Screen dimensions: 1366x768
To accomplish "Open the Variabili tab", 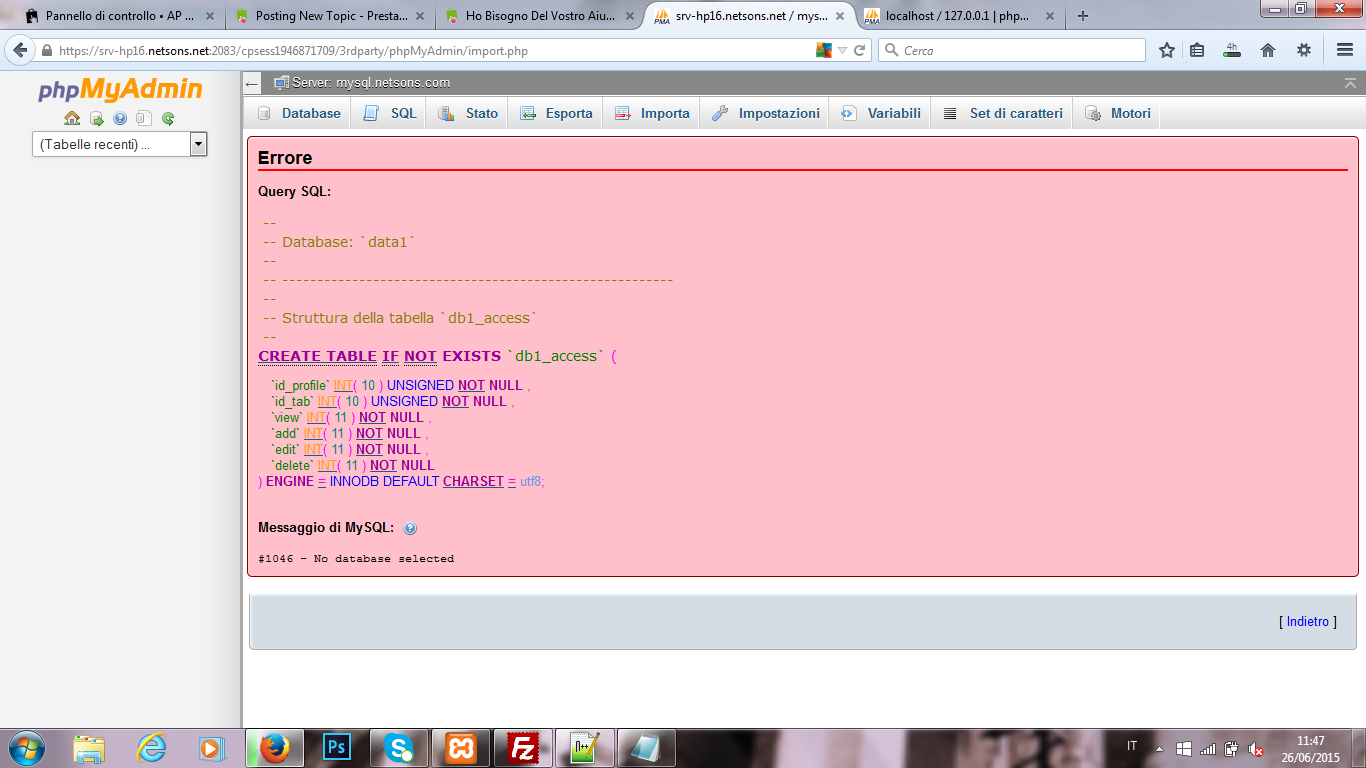I will point(880,114).
